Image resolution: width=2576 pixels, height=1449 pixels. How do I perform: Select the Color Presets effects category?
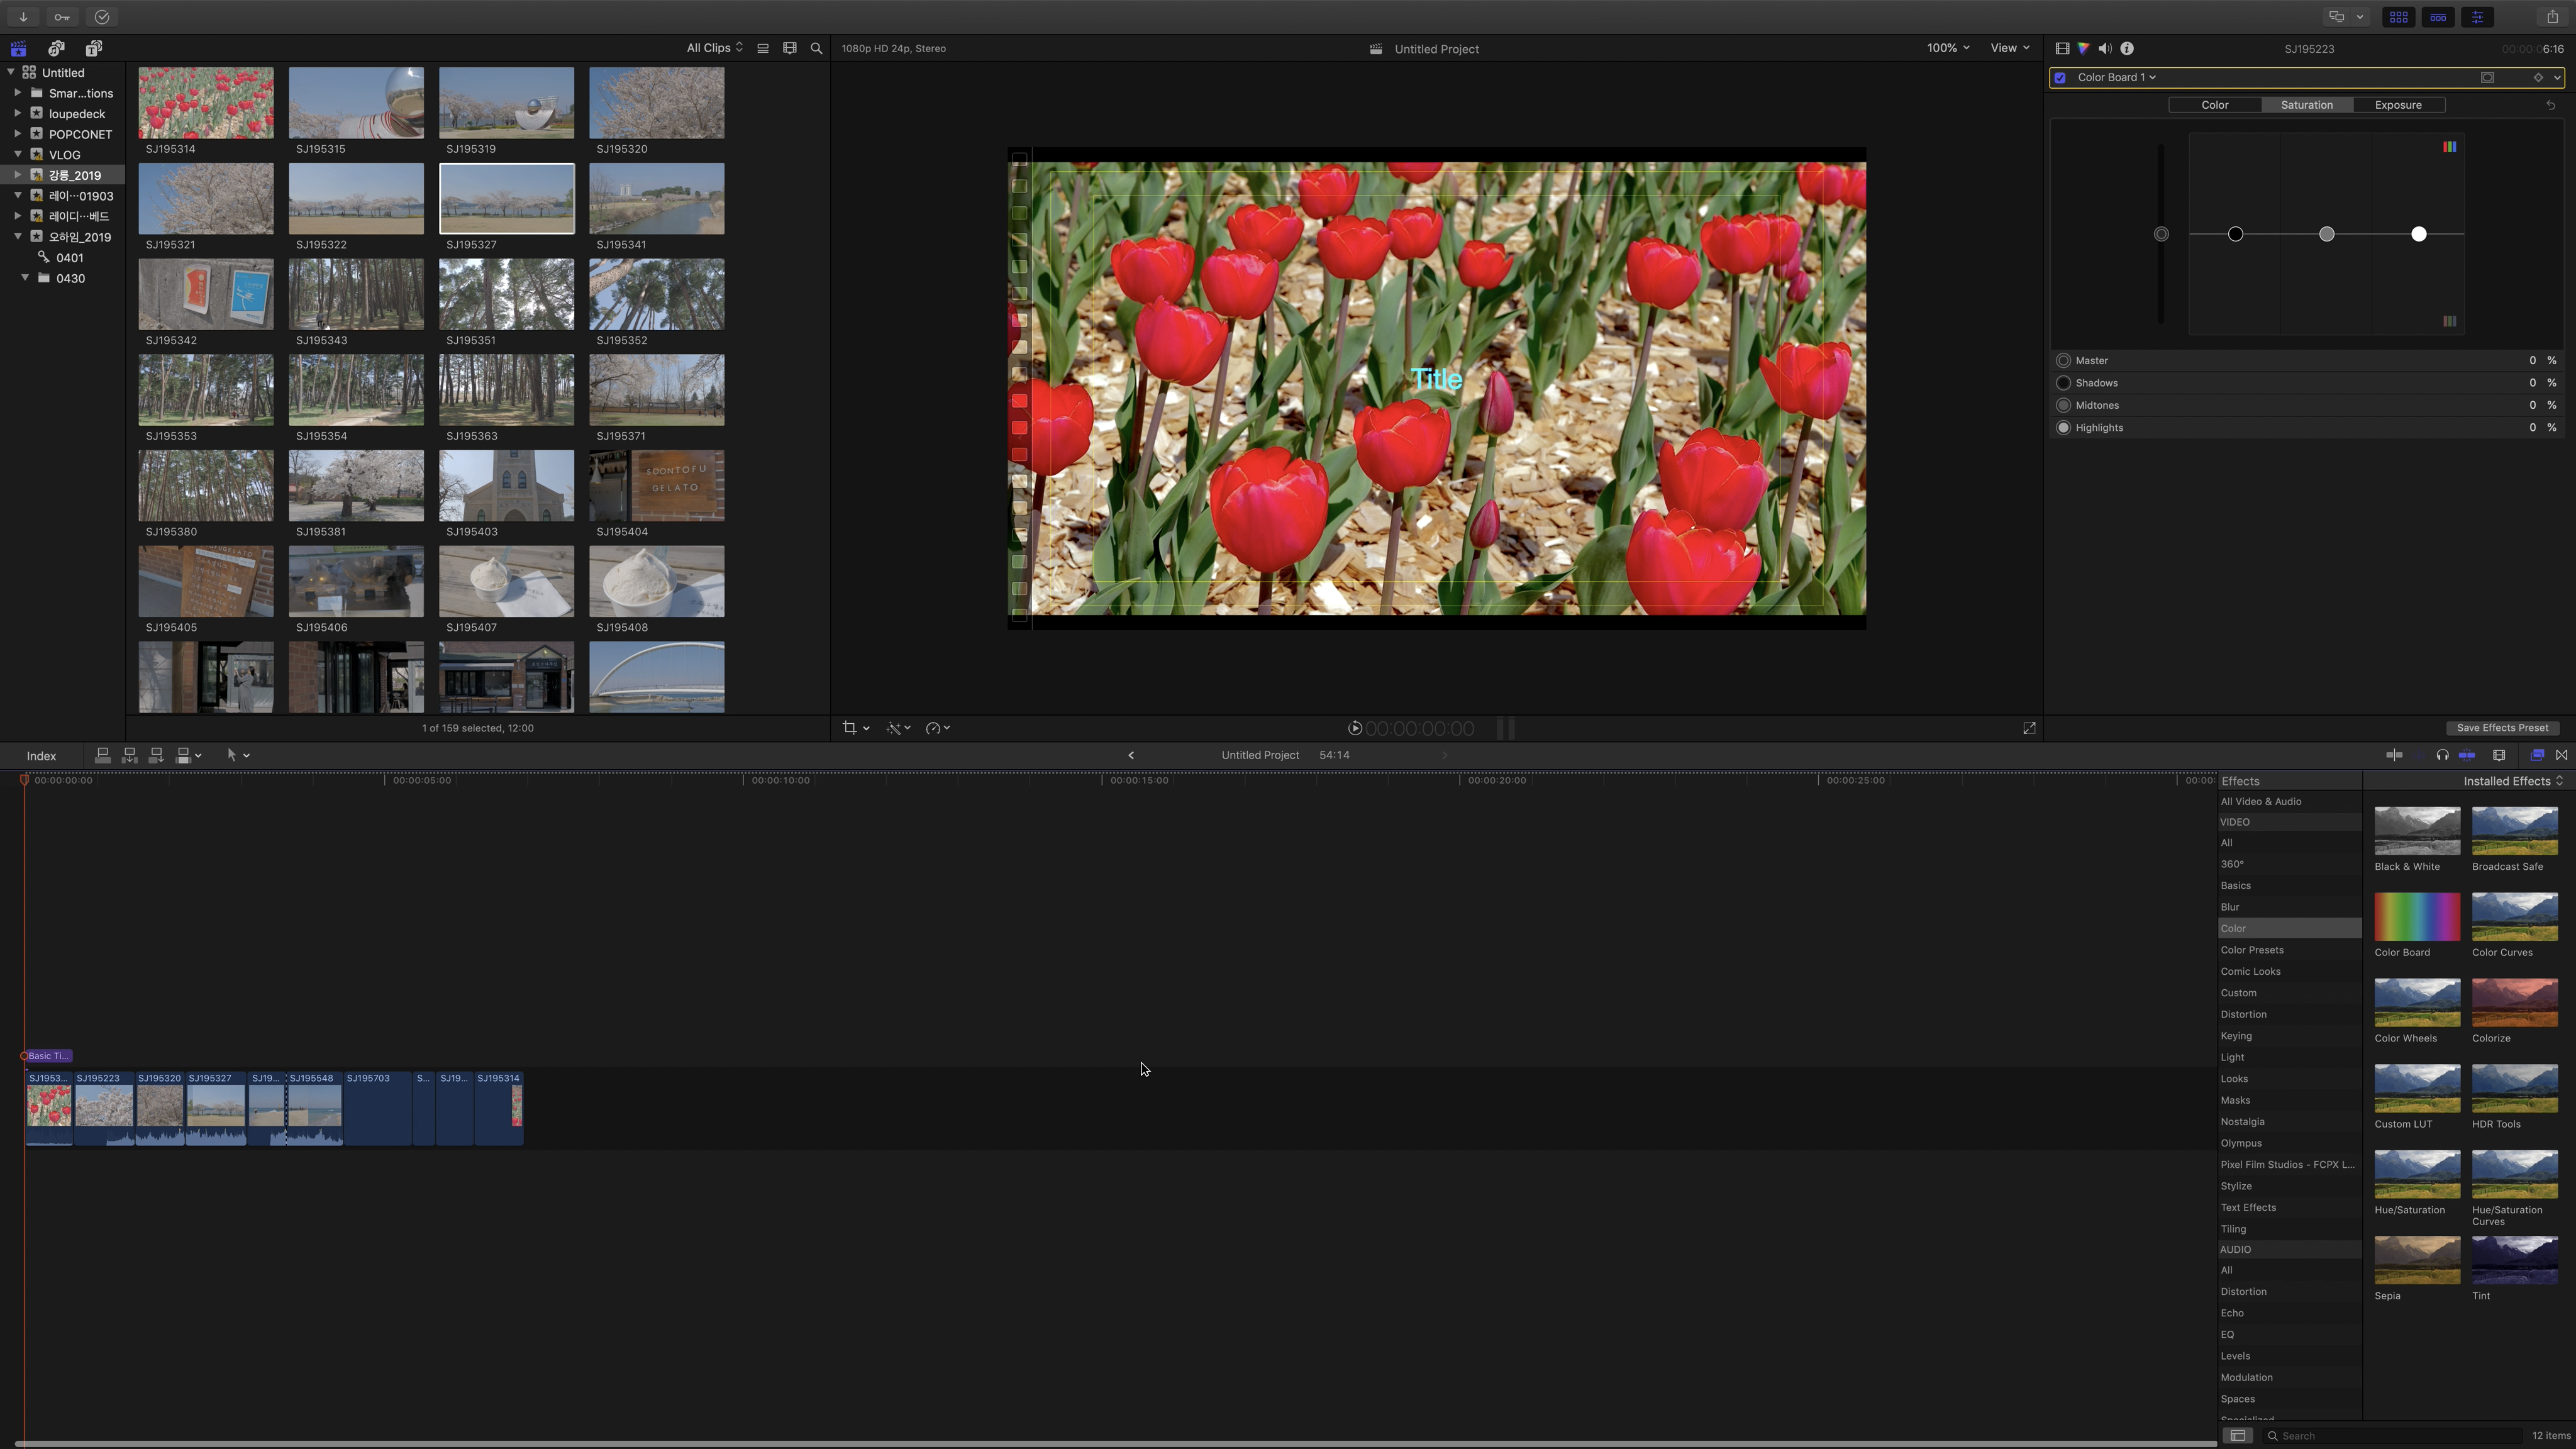[2252, 950]
